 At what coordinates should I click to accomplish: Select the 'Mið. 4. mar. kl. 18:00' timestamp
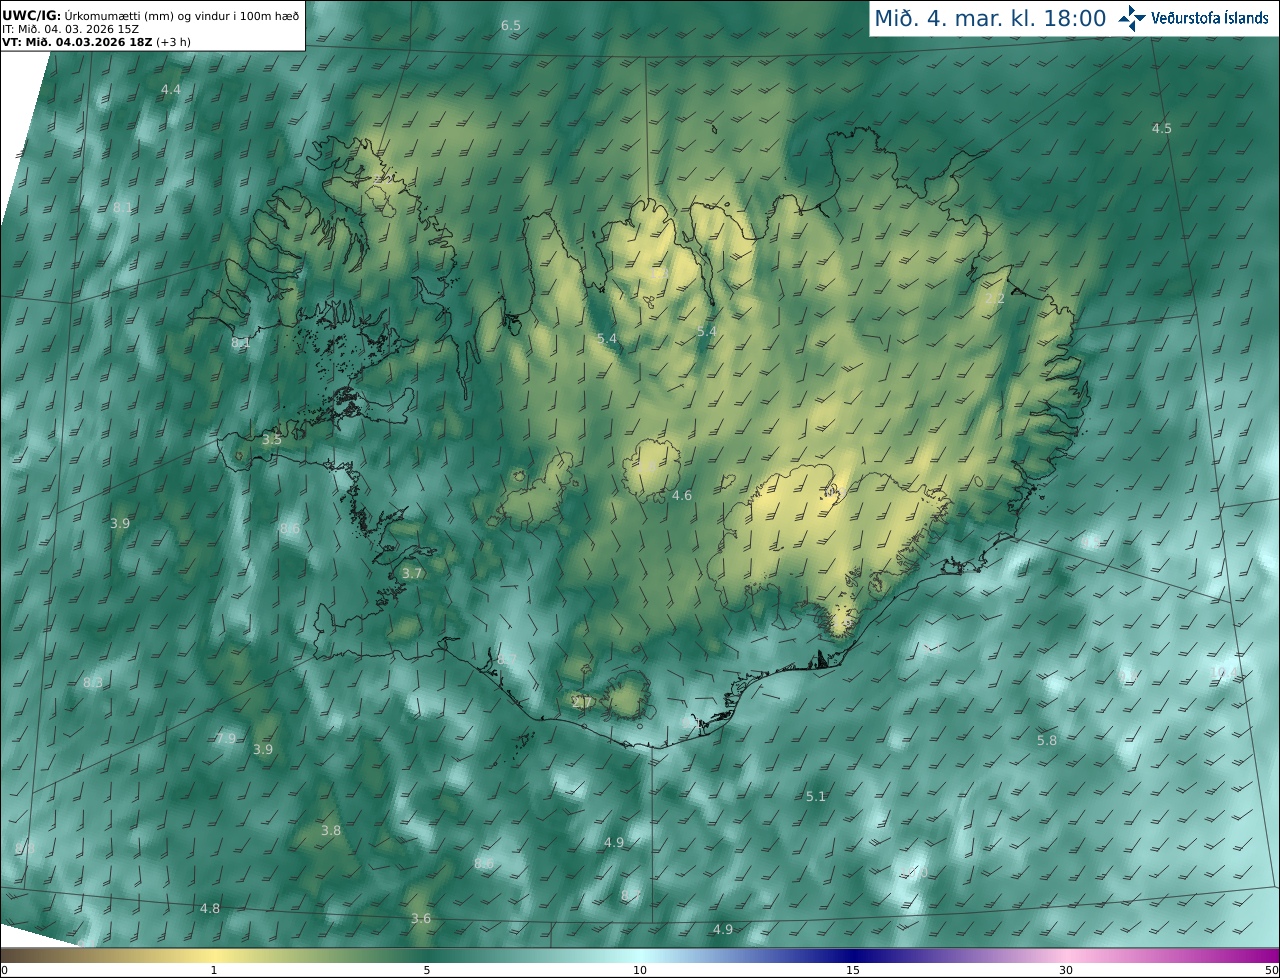[x=990, y=18]
